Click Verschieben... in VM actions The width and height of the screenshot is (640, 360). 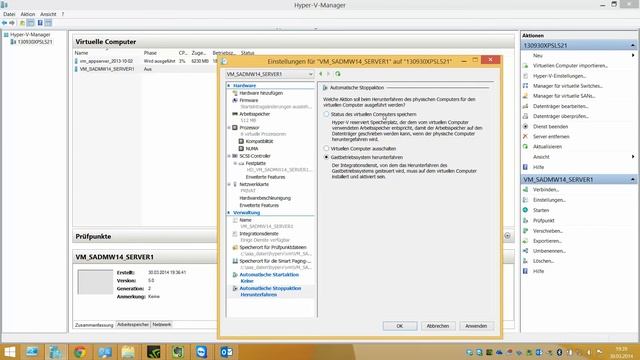(548, 231)
